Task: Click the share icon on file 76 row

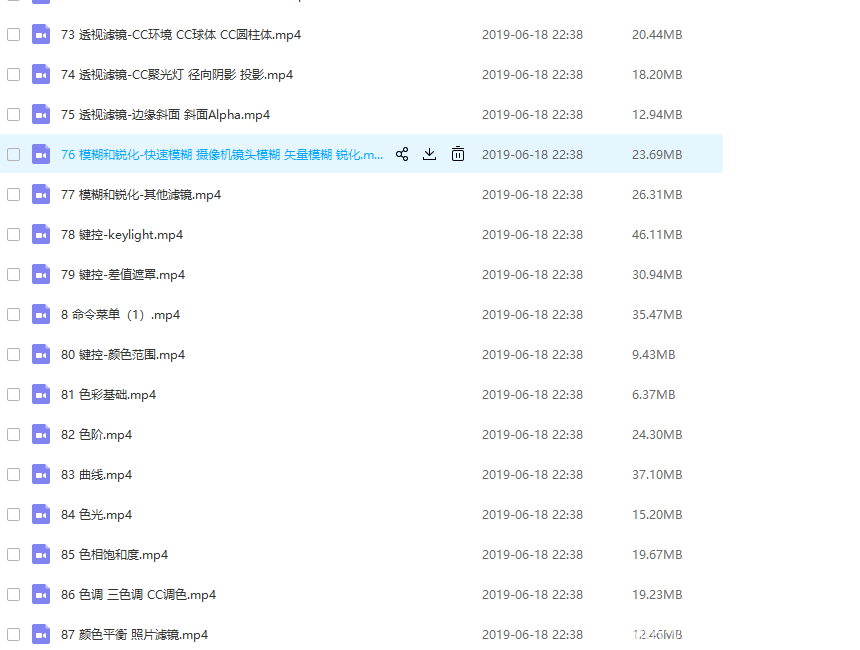Action: 402,154
